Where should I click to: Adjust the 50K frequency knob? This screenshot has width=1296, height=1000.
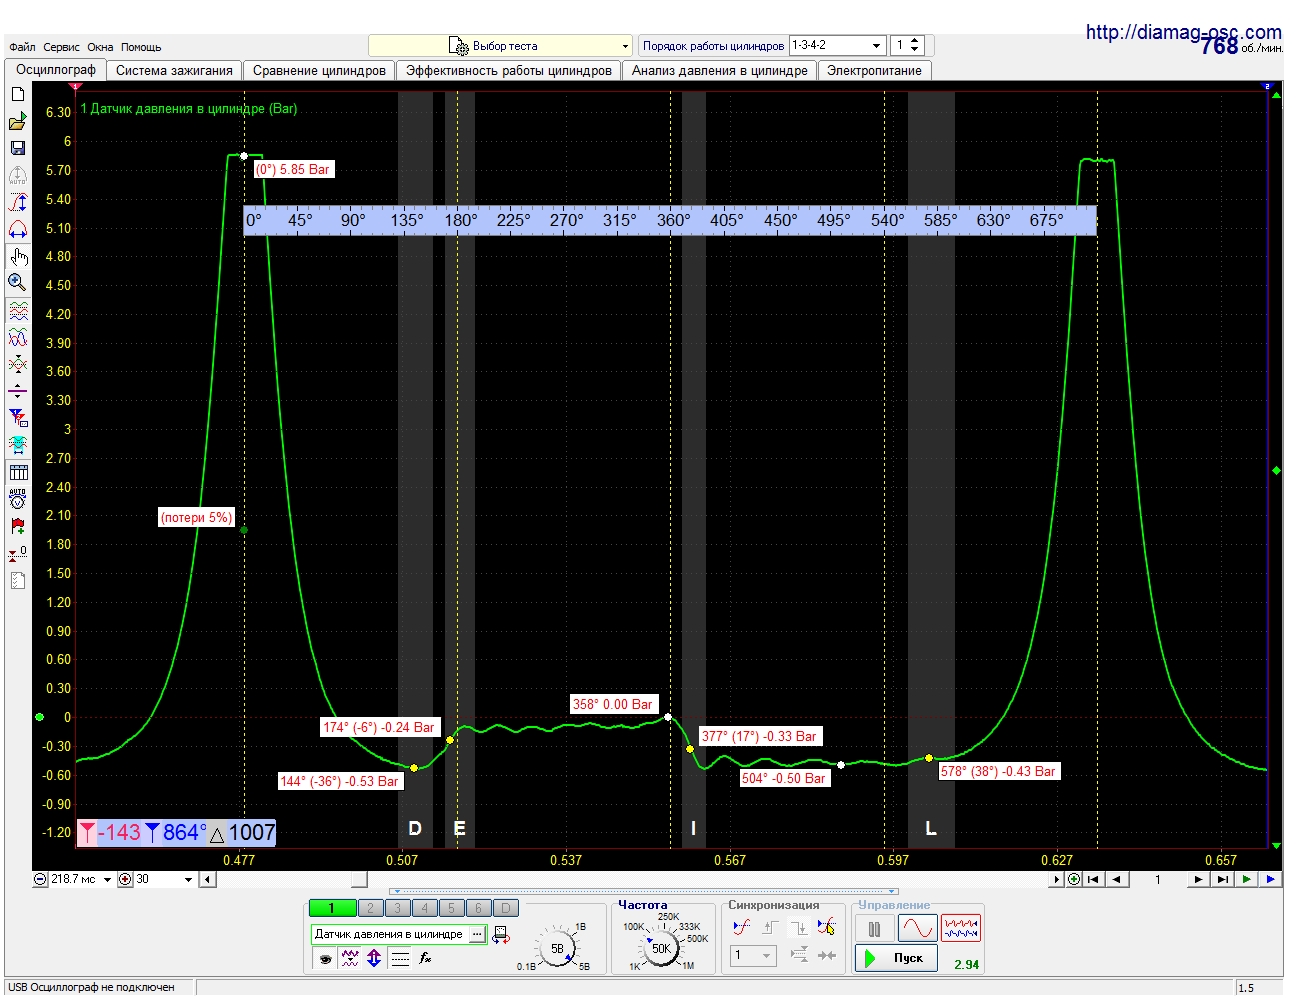click(661, 948)
